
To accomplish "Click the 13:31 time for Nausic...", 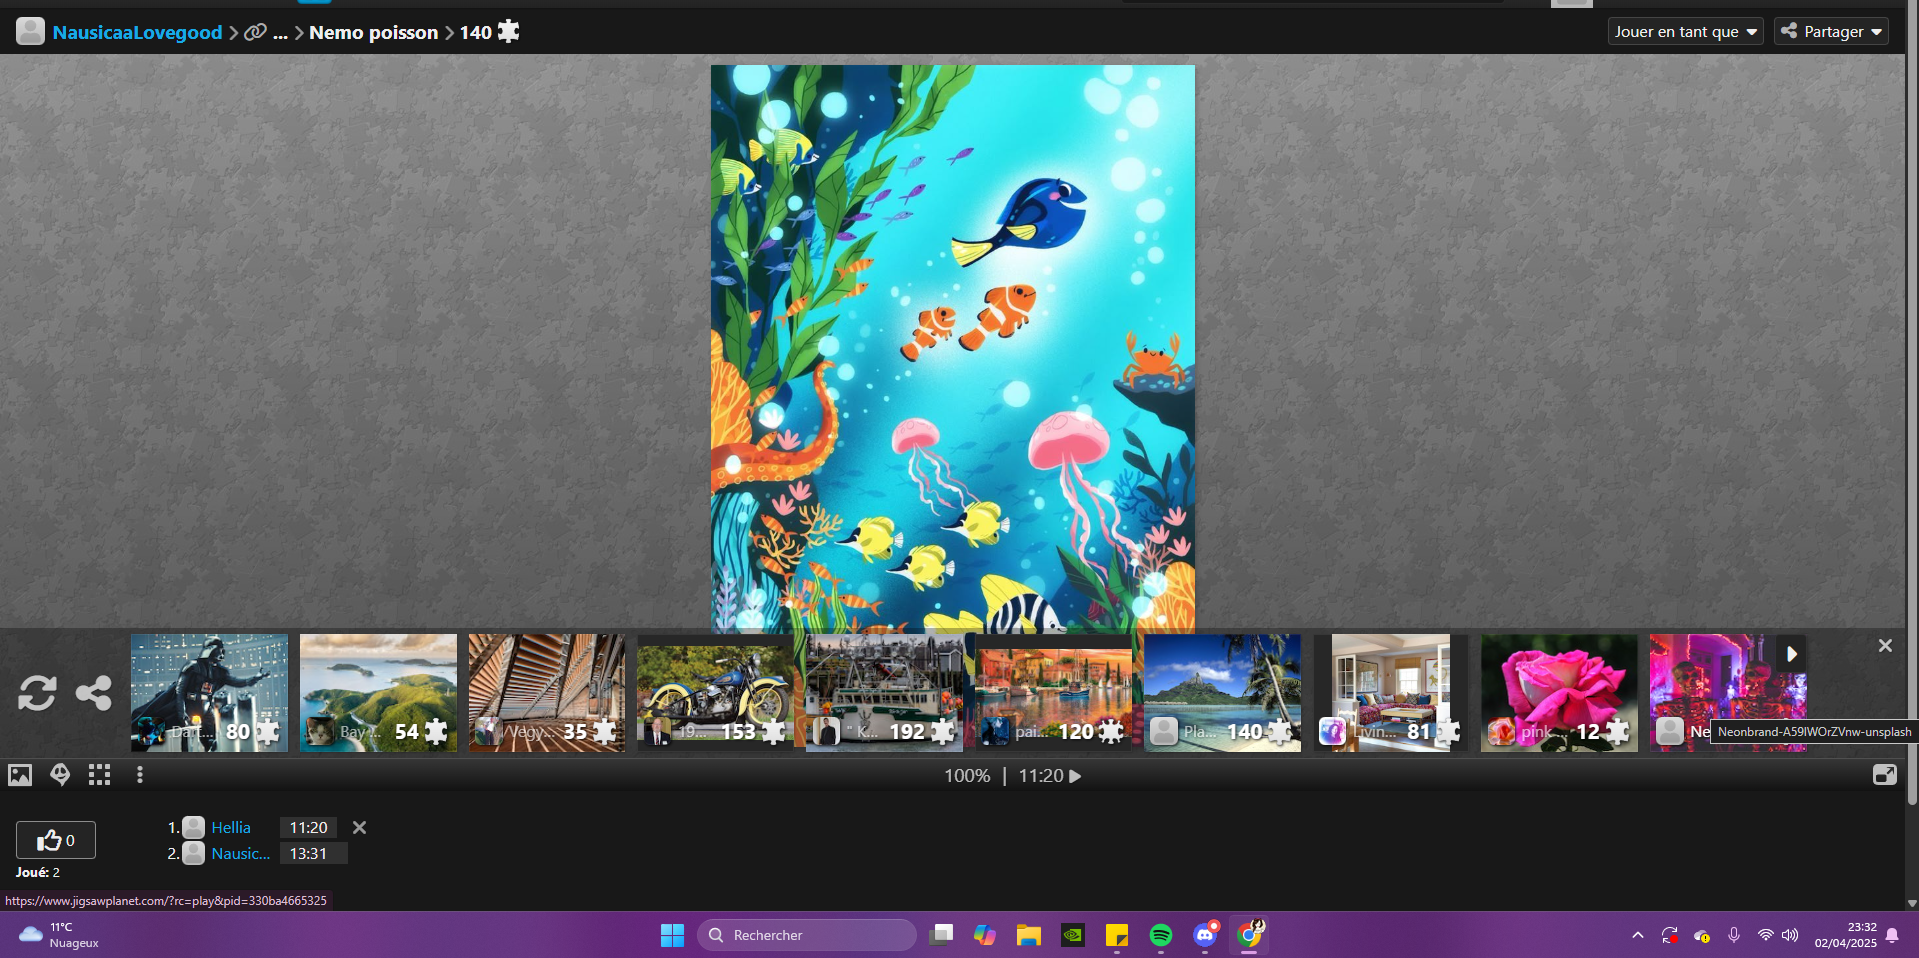I will (309, 854).
